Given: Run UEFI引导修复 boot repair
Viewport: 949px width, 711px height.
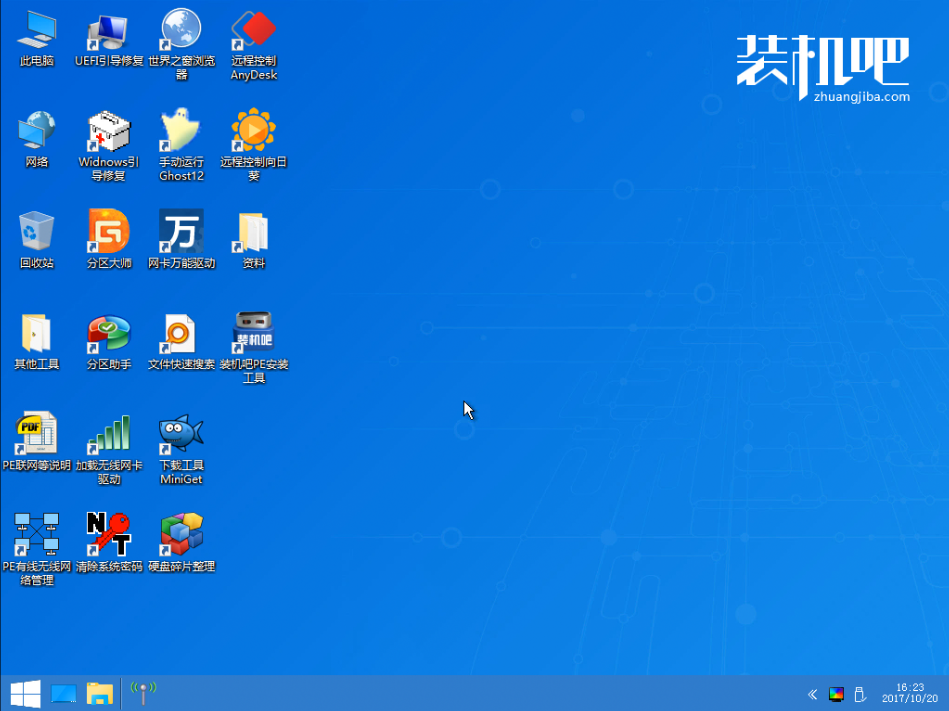Looking at the screenshot, I should point(108,30).
